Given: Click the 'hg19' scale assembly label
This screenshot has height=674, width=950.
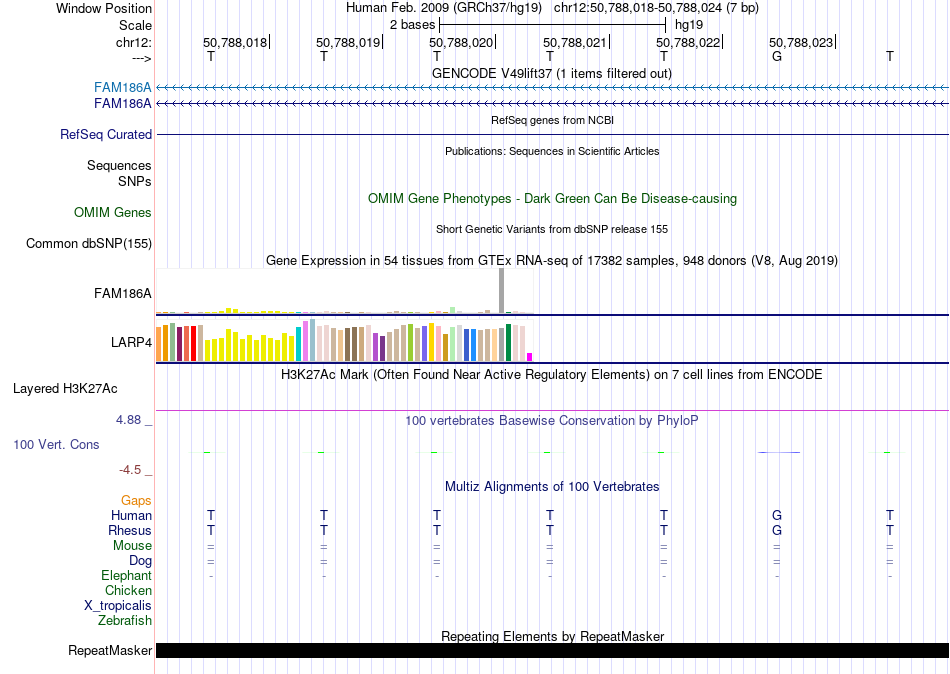Looking at the screenshot, I should [x=689, y=25].
